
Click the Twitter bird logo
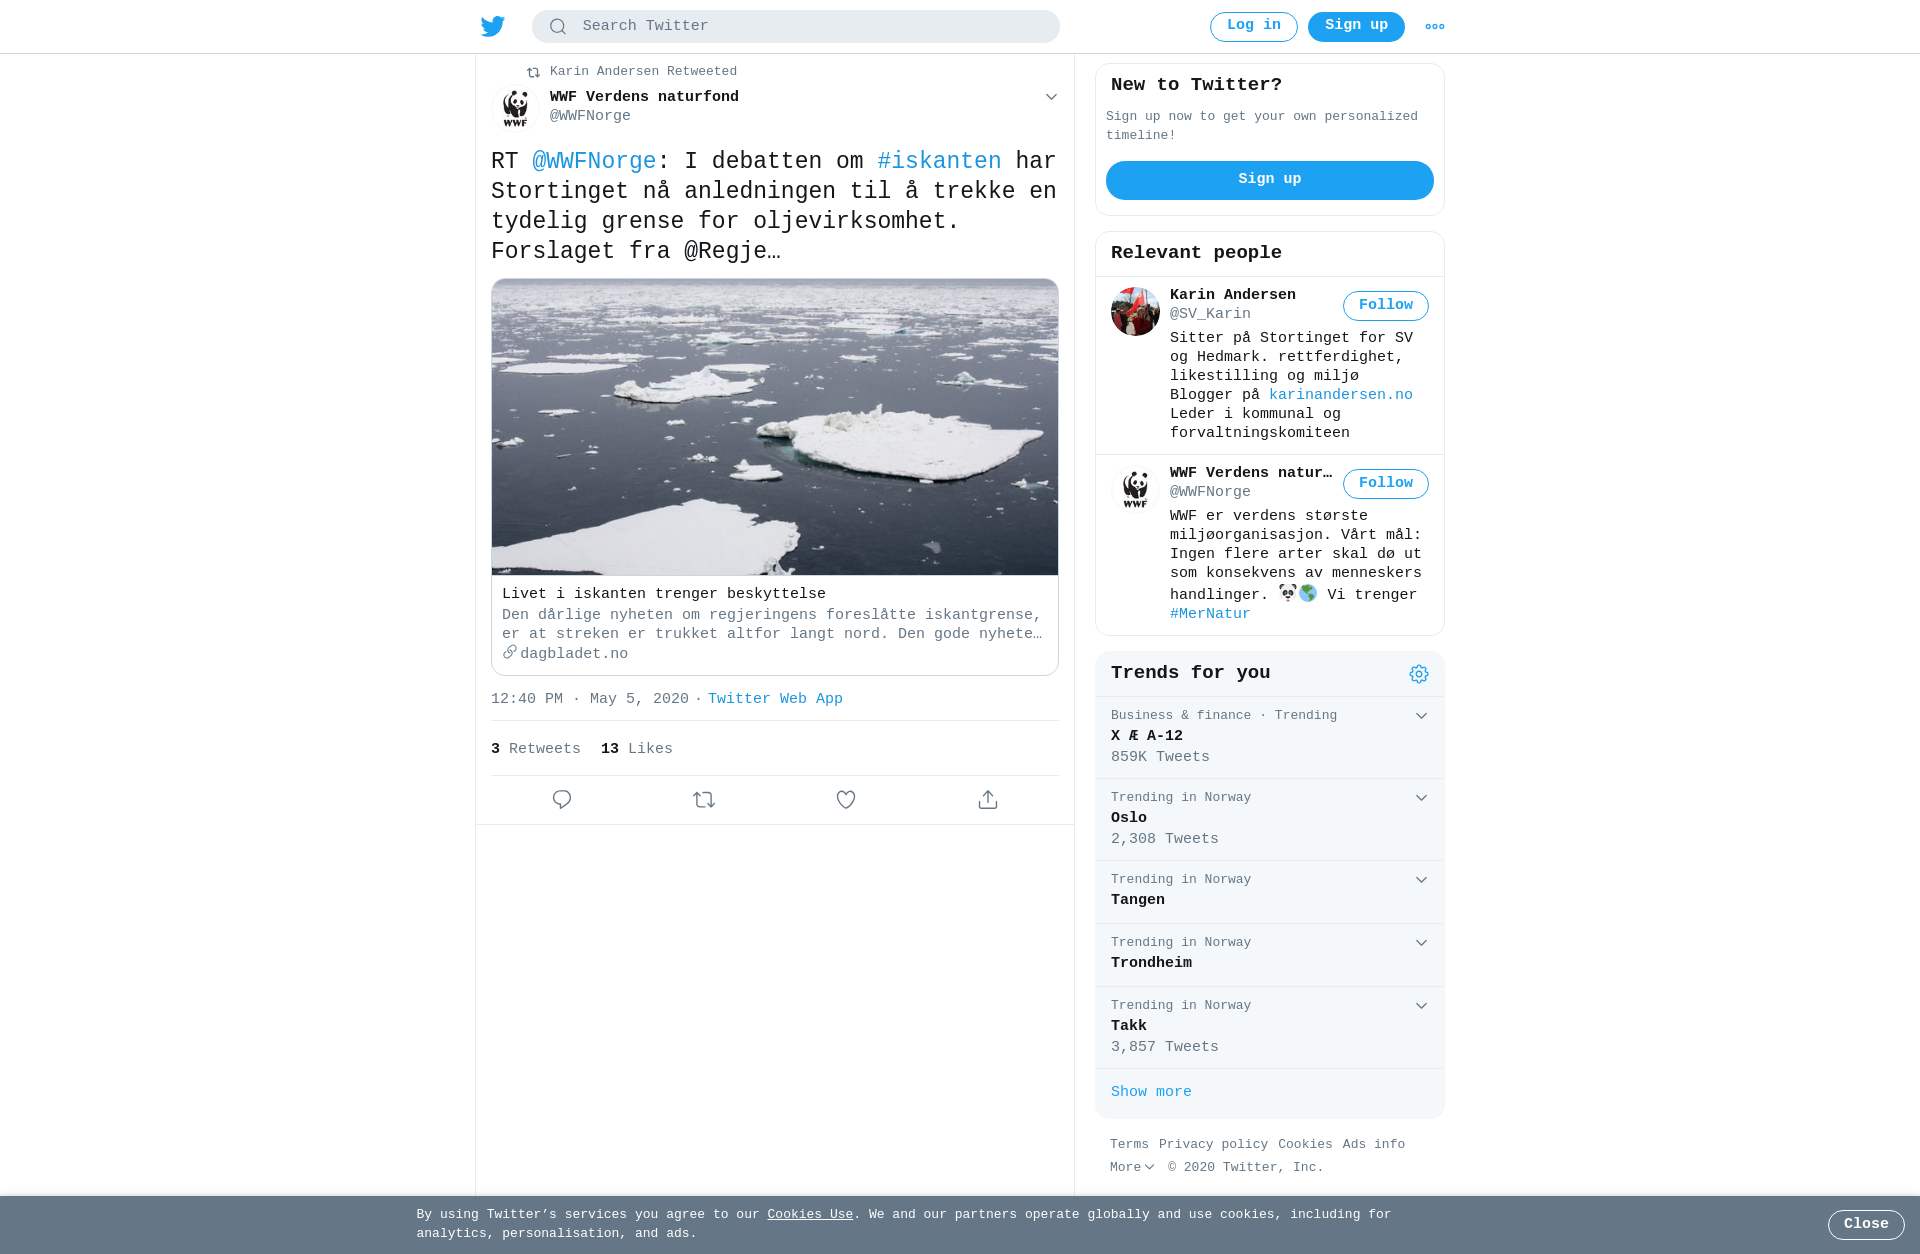(x=493, y=27)
